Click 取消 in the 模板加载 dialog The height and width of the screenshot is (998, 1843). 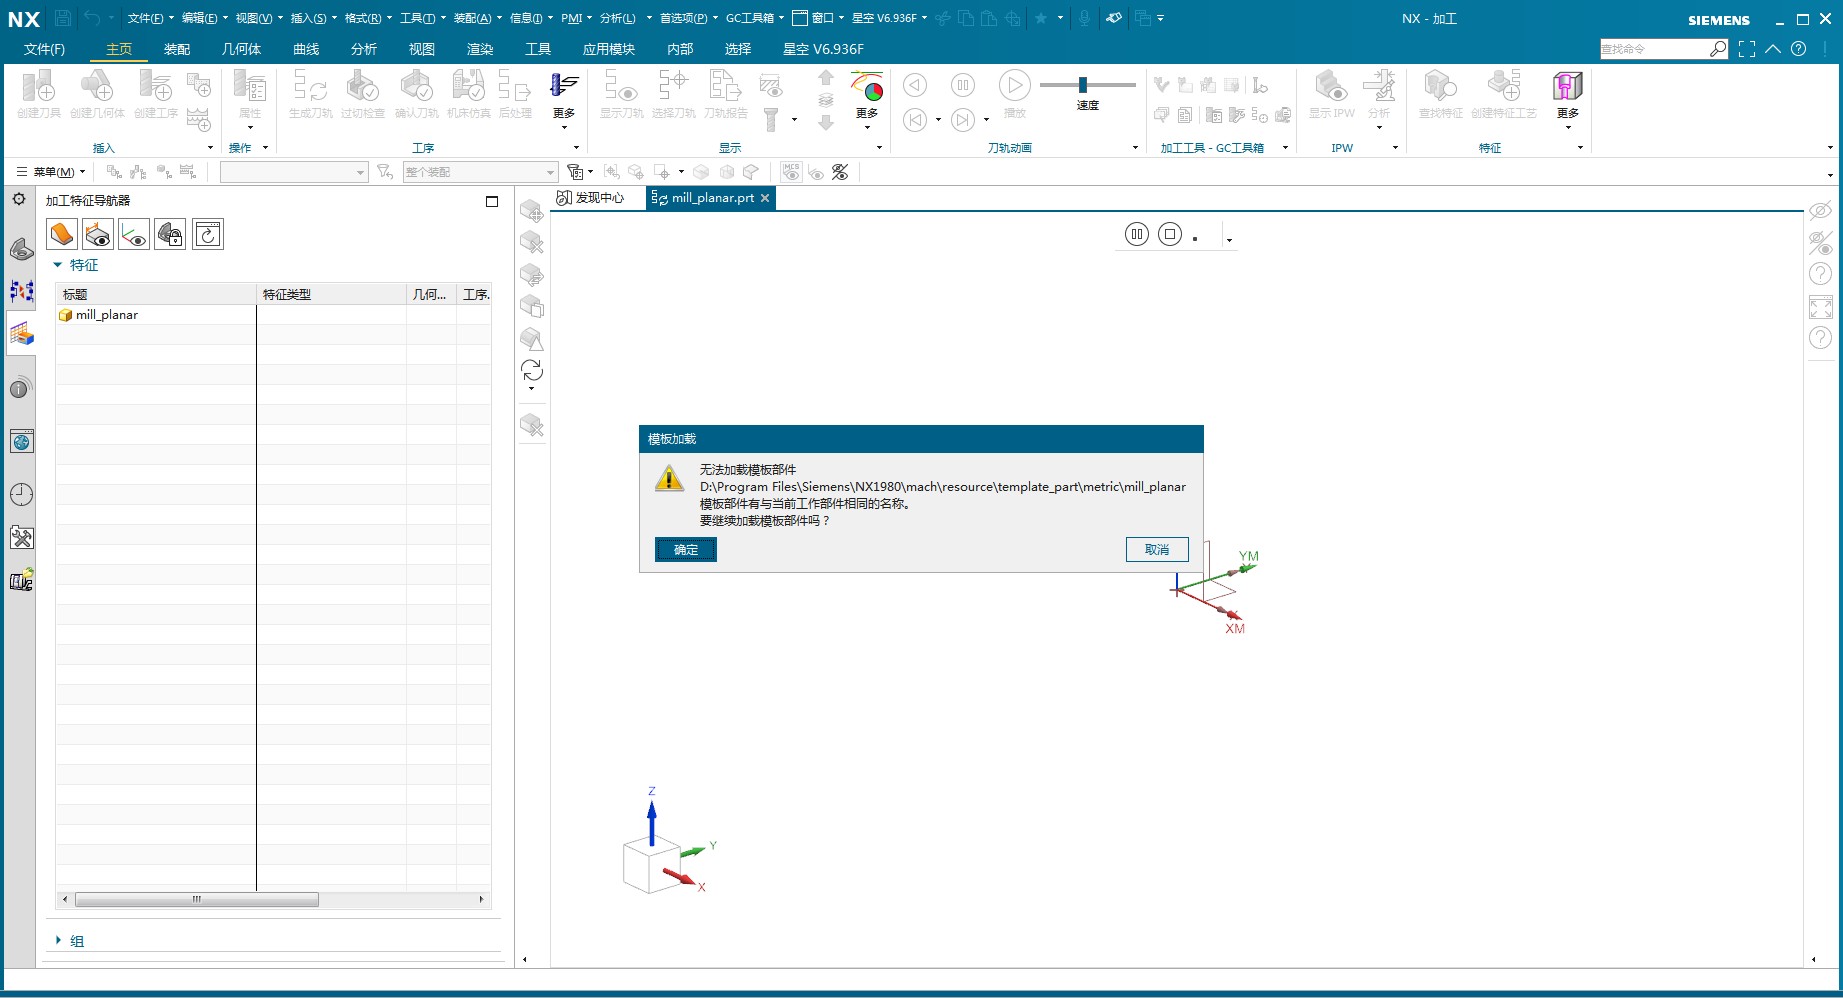coord(1157,550)
